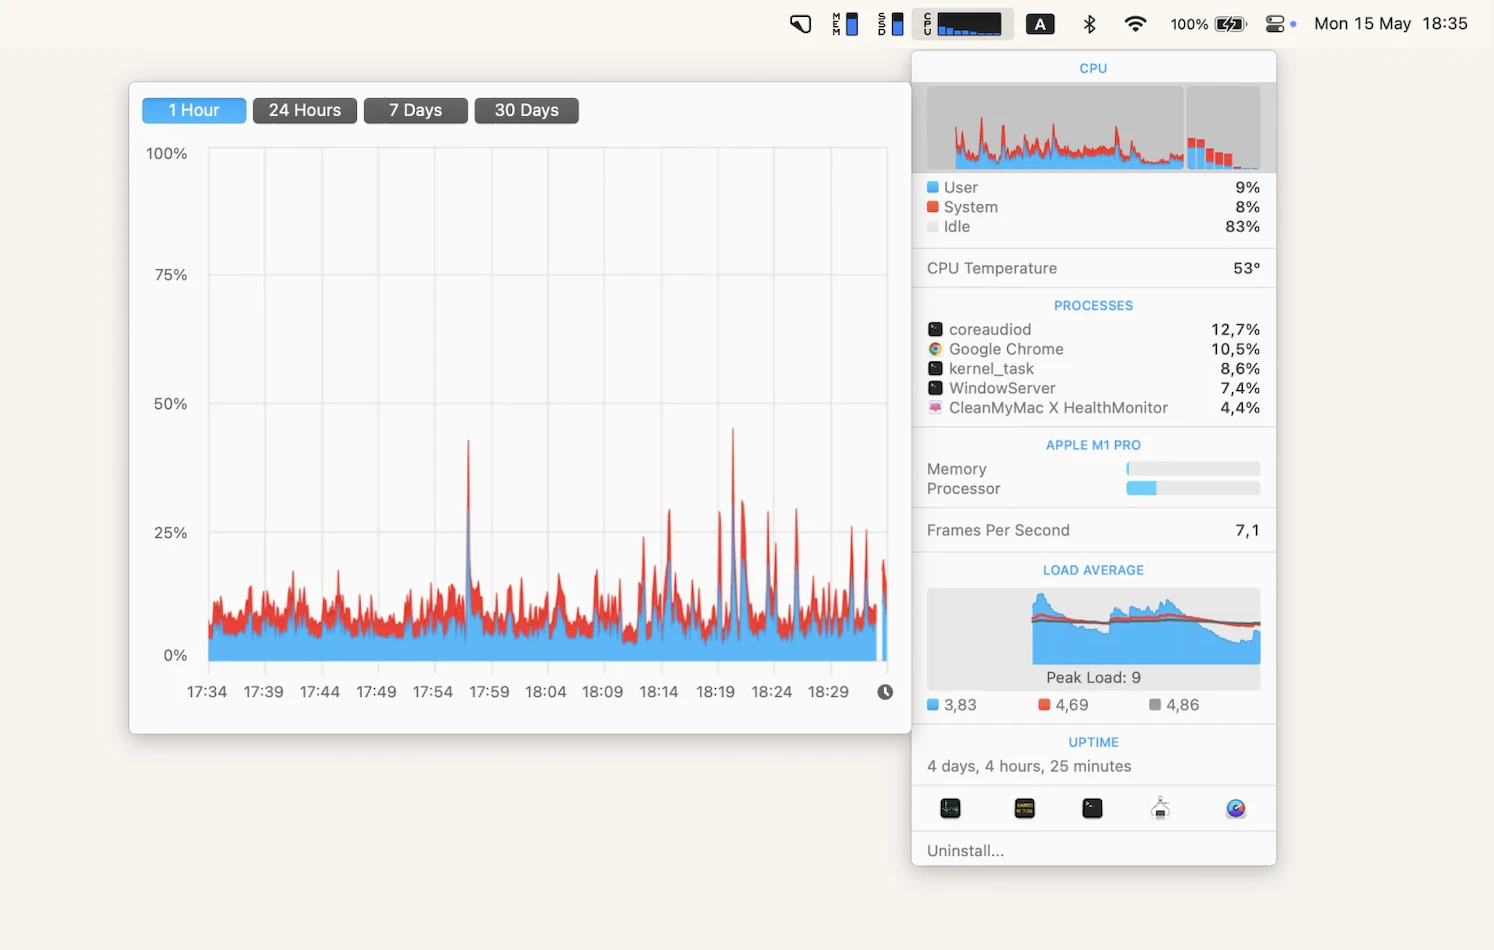Image resolution: width=1494 pixels, height=950 pixels.
Task: Click the clock icon below the graph
Action: (x=885, y=692)
